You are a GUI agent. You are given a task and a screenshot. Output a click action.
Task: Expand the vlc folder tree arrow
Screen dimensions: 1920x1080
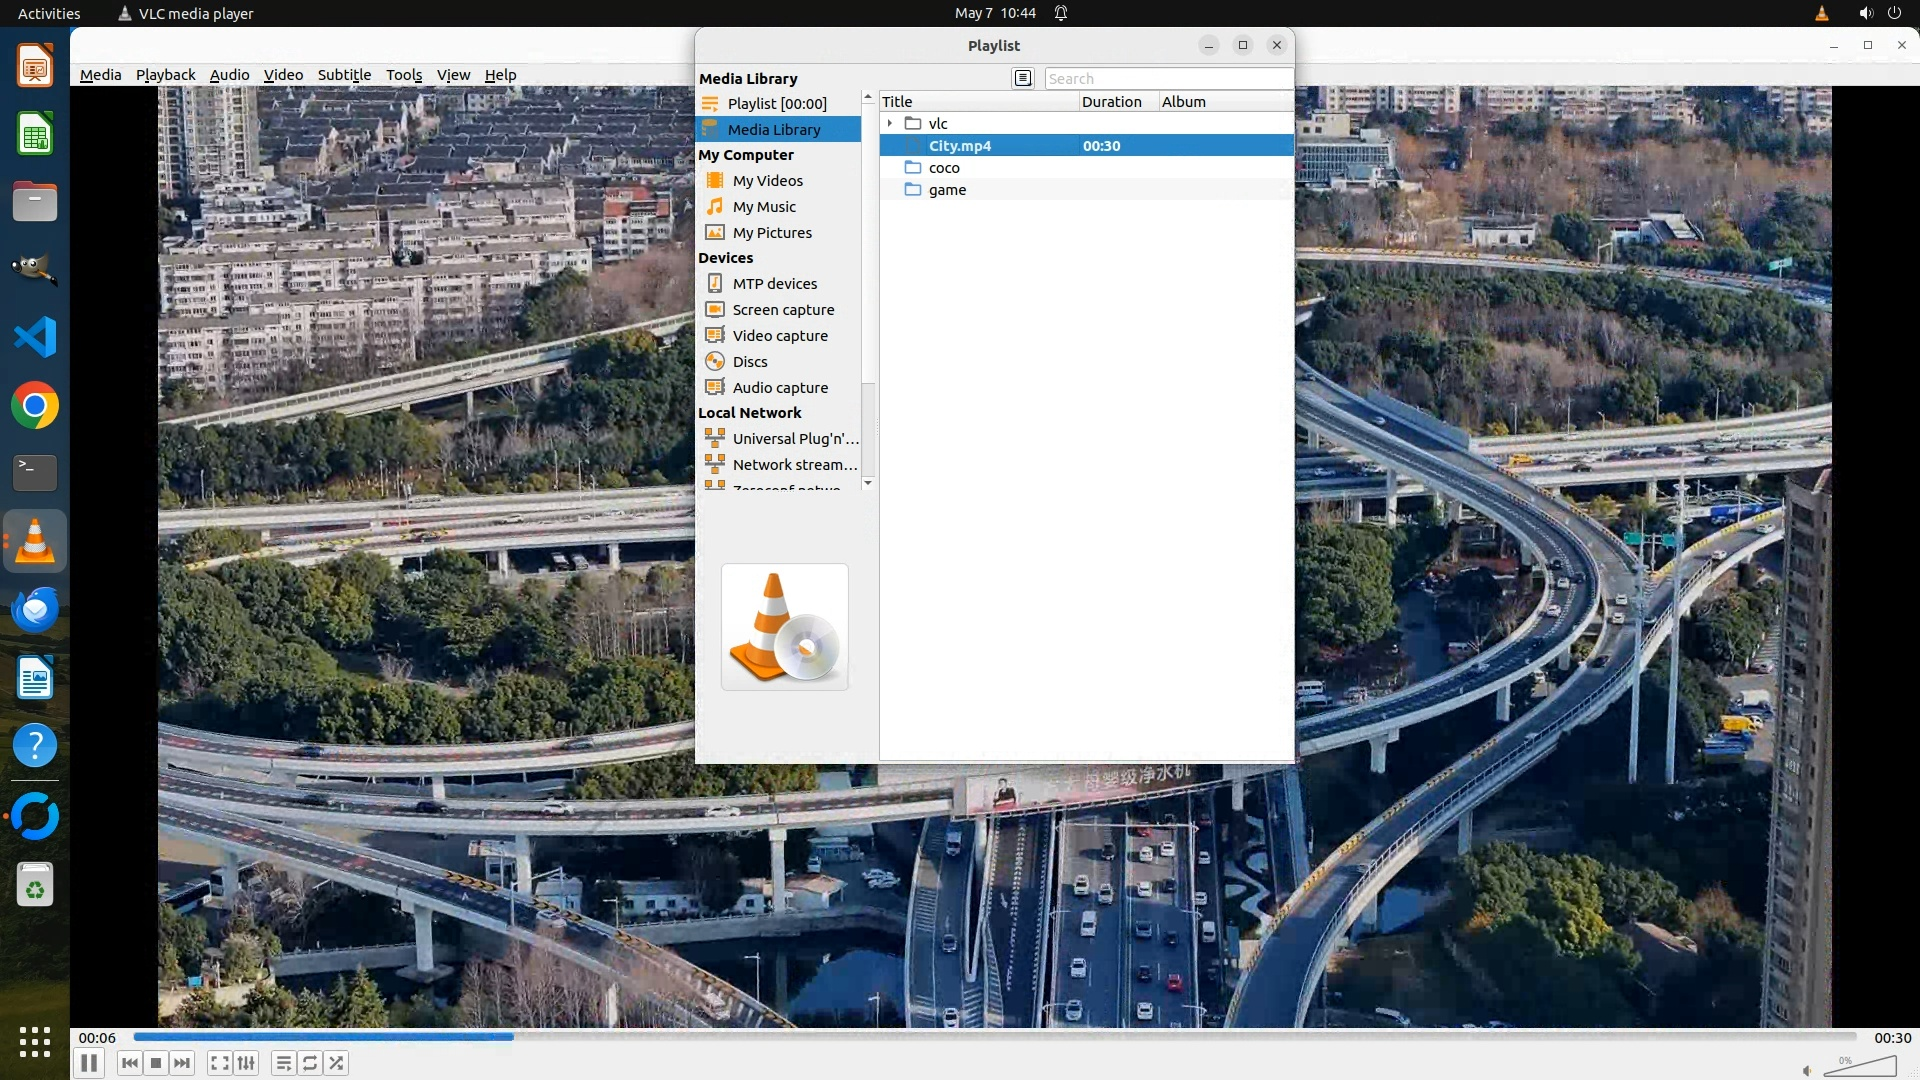pos(890,123)
